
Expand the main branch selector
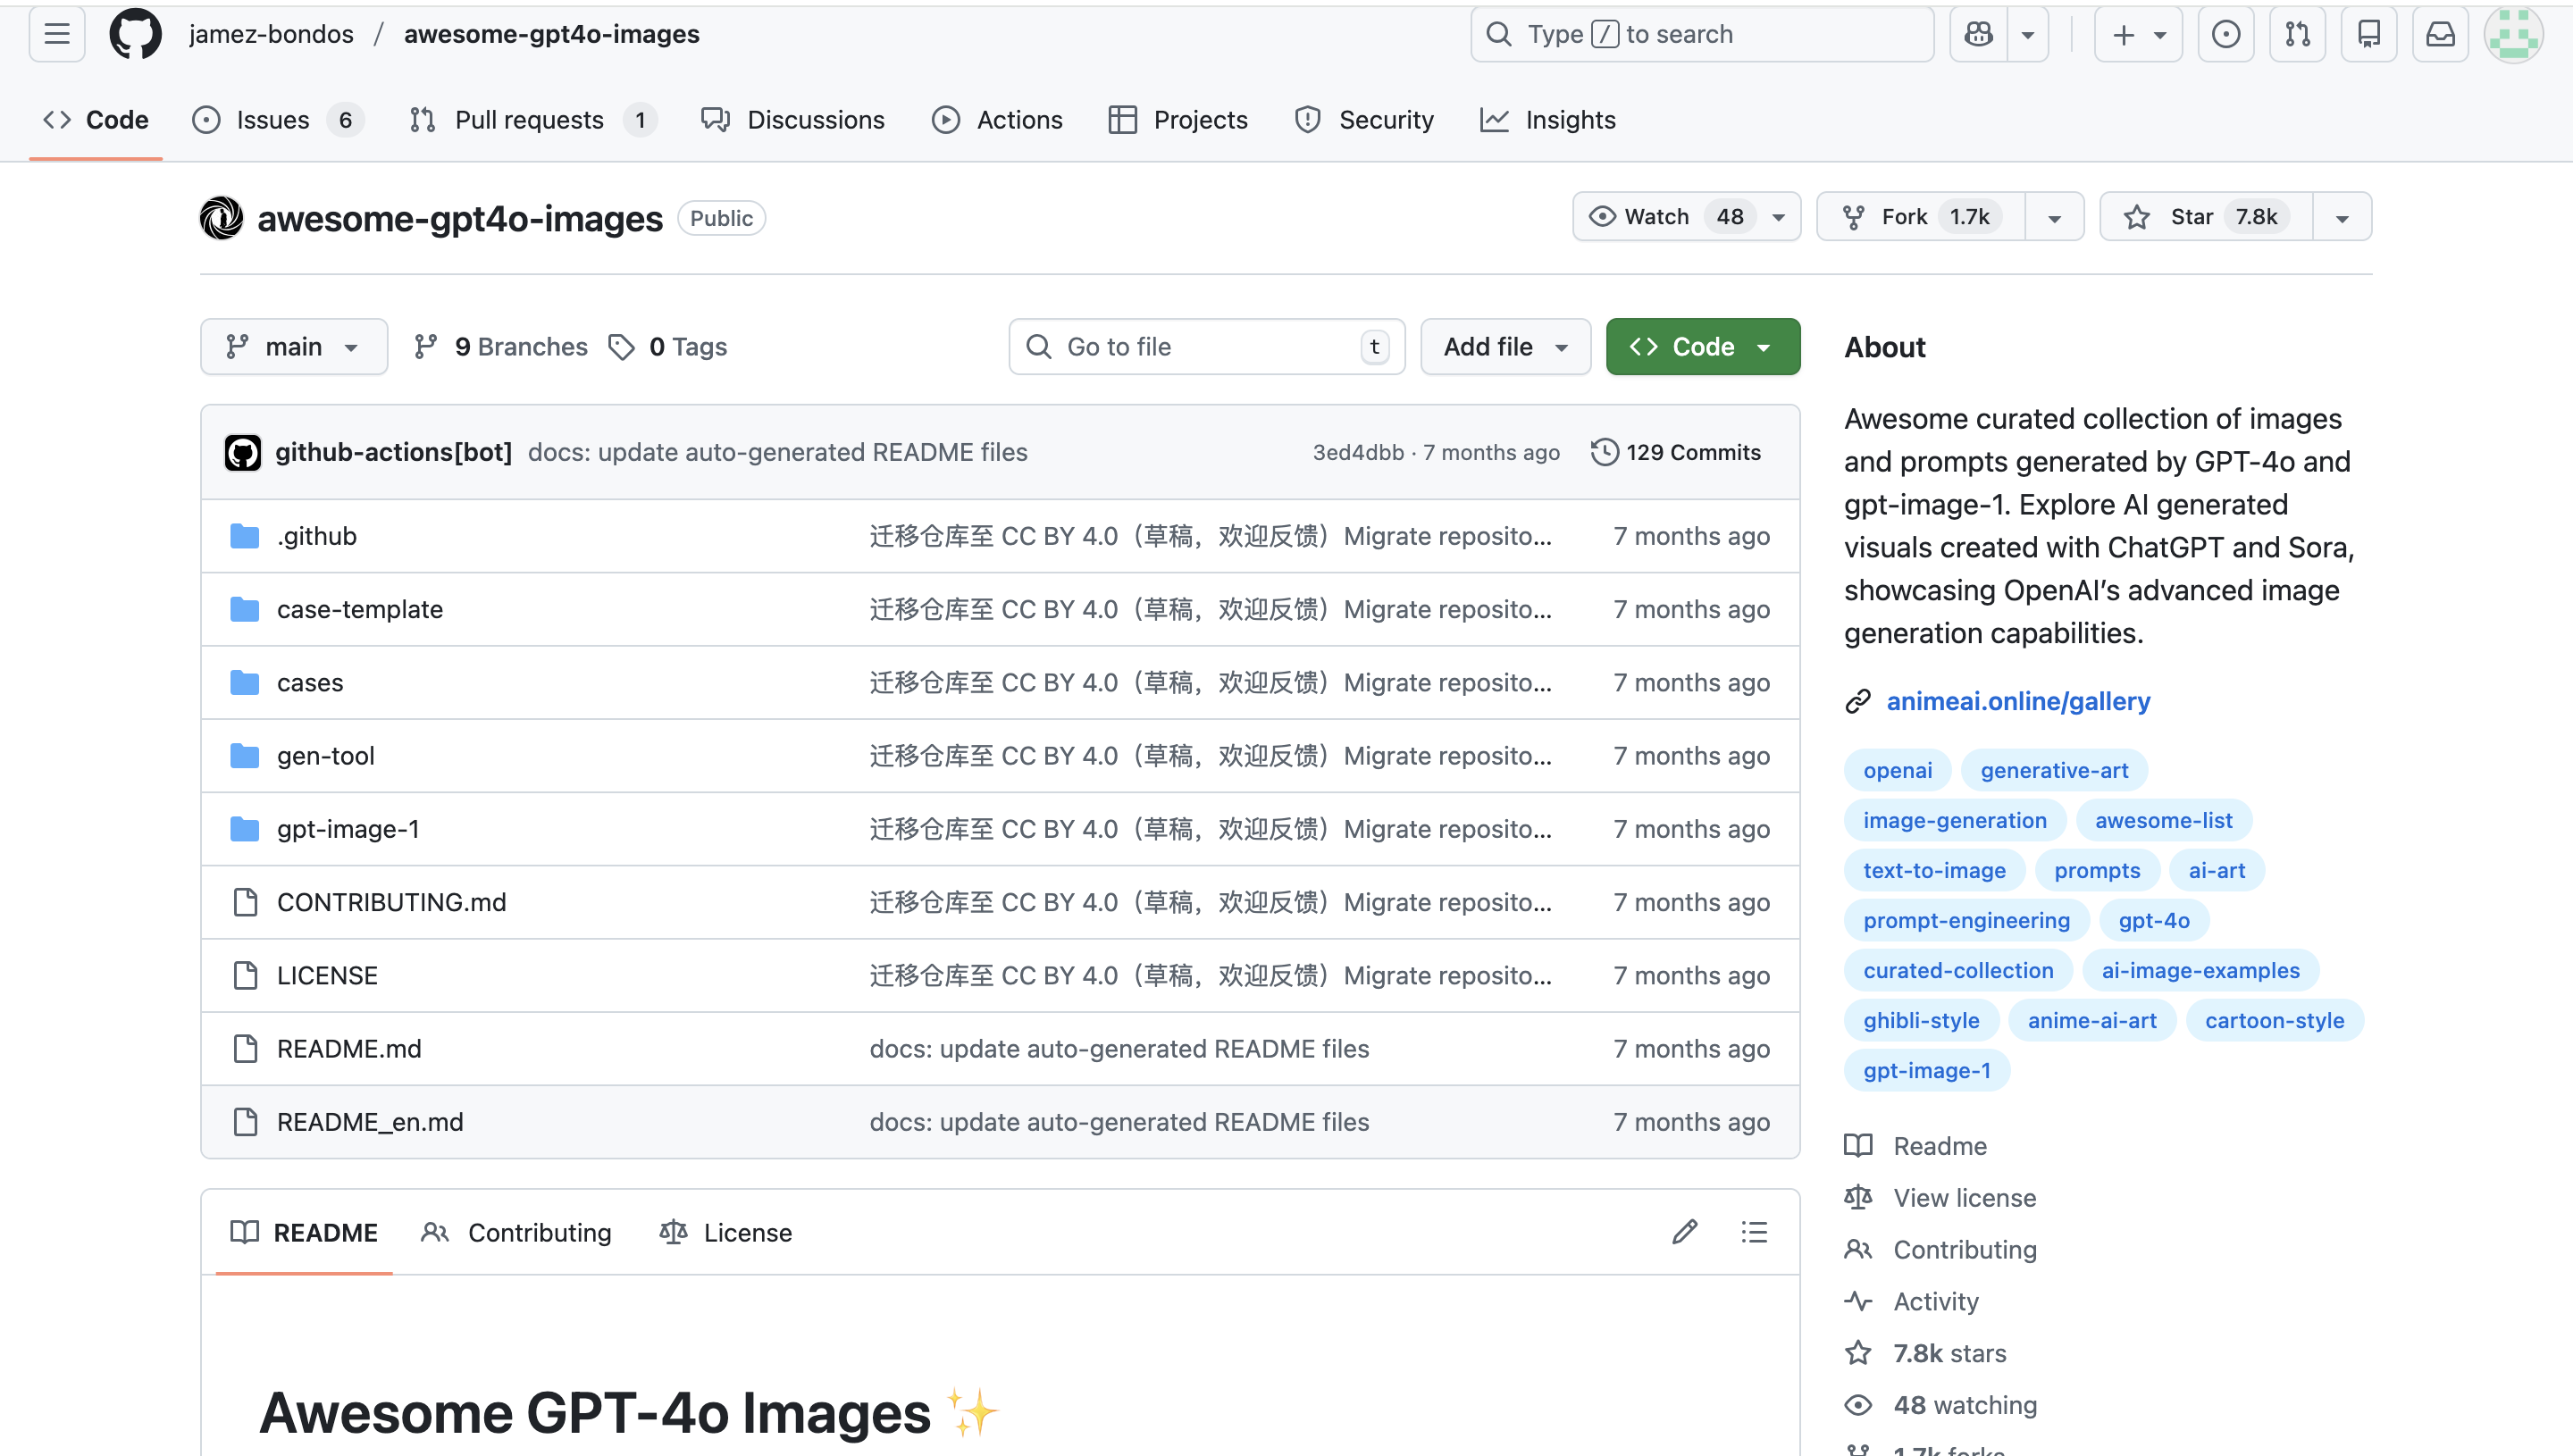(x=293, y=347)
